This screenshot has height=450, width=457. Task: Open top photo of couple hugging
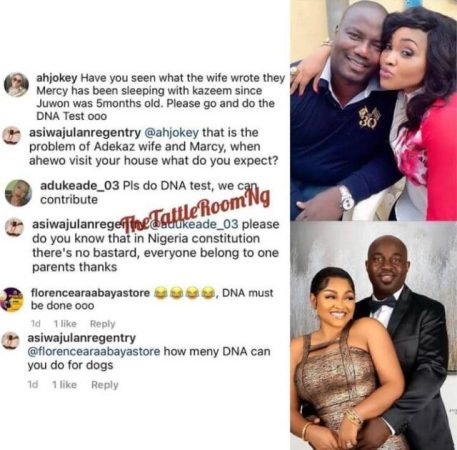coord(373,110)
